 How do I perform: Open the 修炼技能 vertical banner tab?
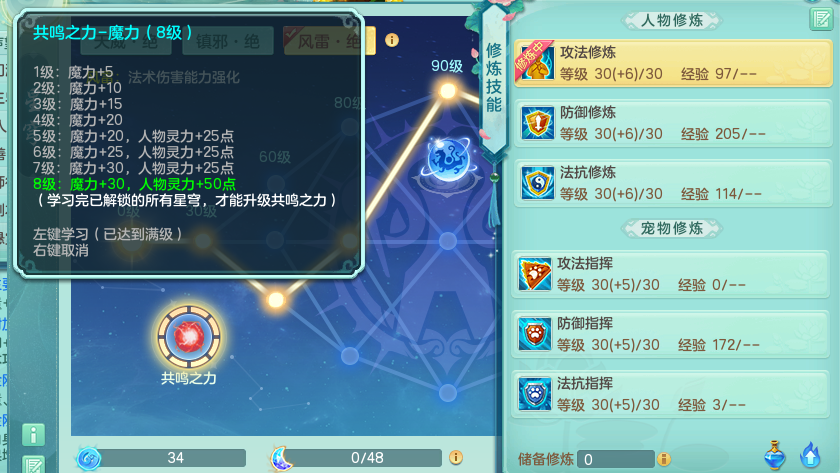tap(493, 78)
